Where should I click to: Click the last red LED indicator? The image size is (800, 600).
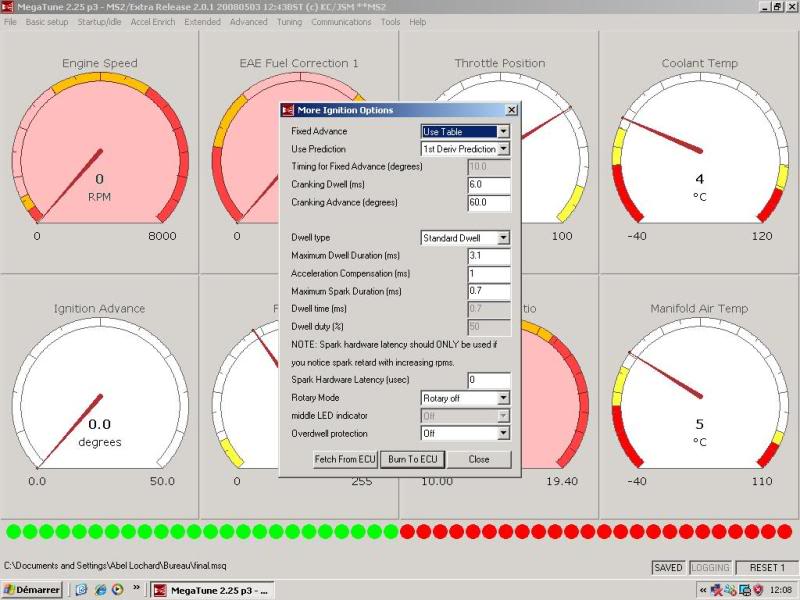pyautogui.click(x=784, y=532)
